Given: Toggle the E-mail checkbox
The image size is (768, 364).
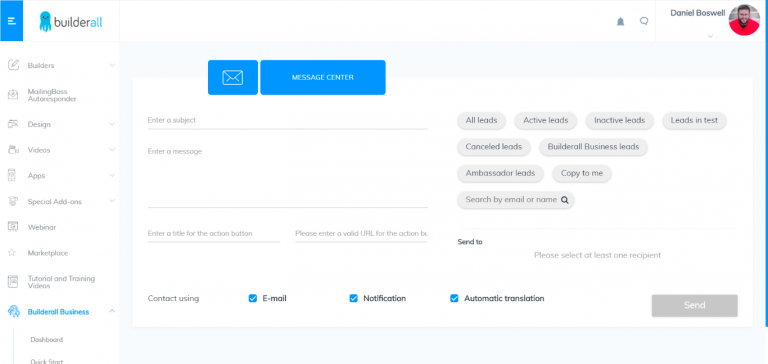Looking at the screenshot, I should (253, 298).
